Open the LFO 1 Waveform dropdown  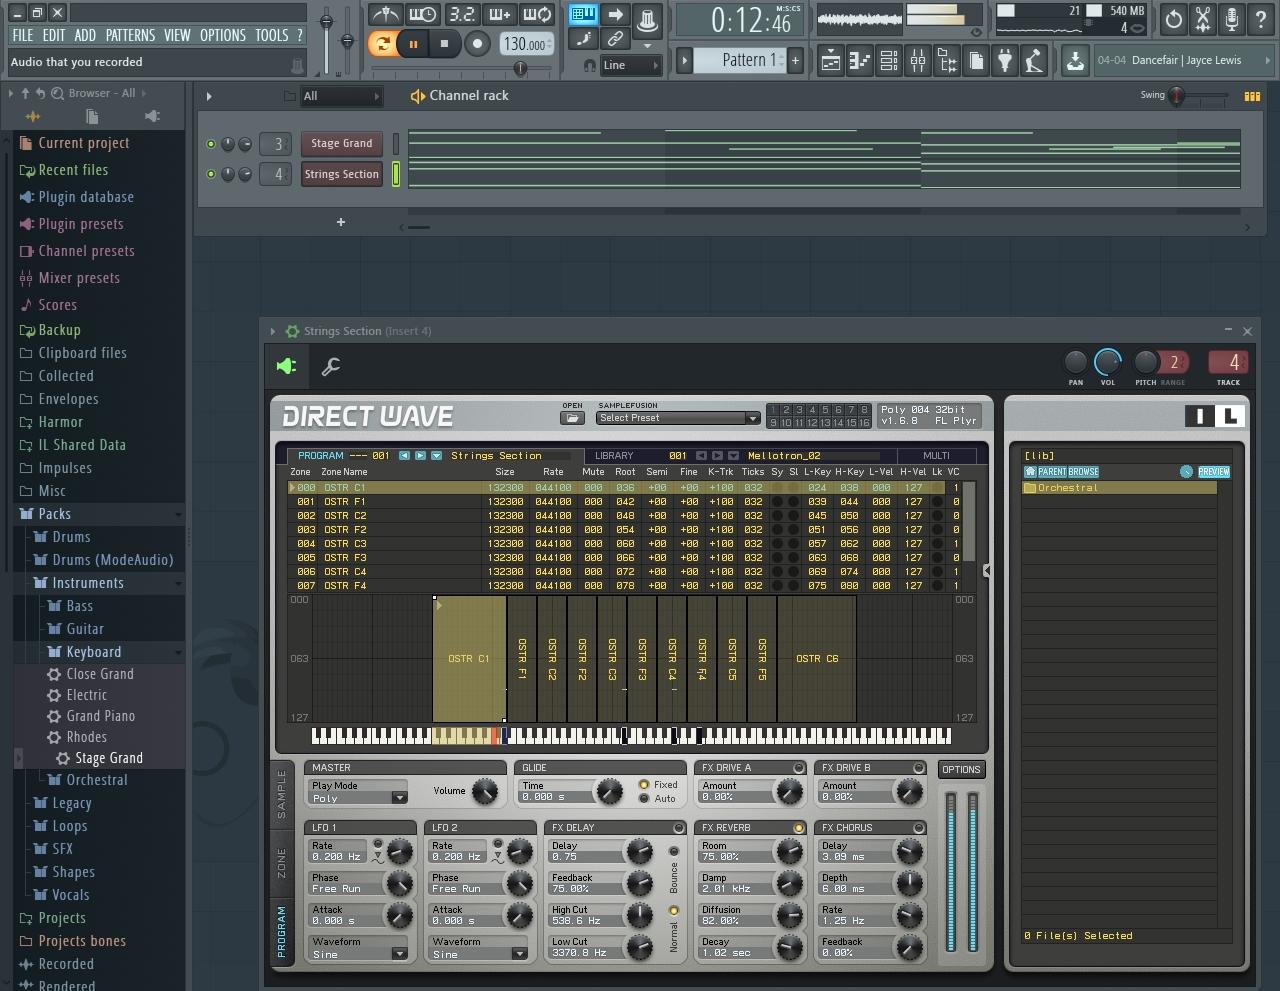(358, 954)
